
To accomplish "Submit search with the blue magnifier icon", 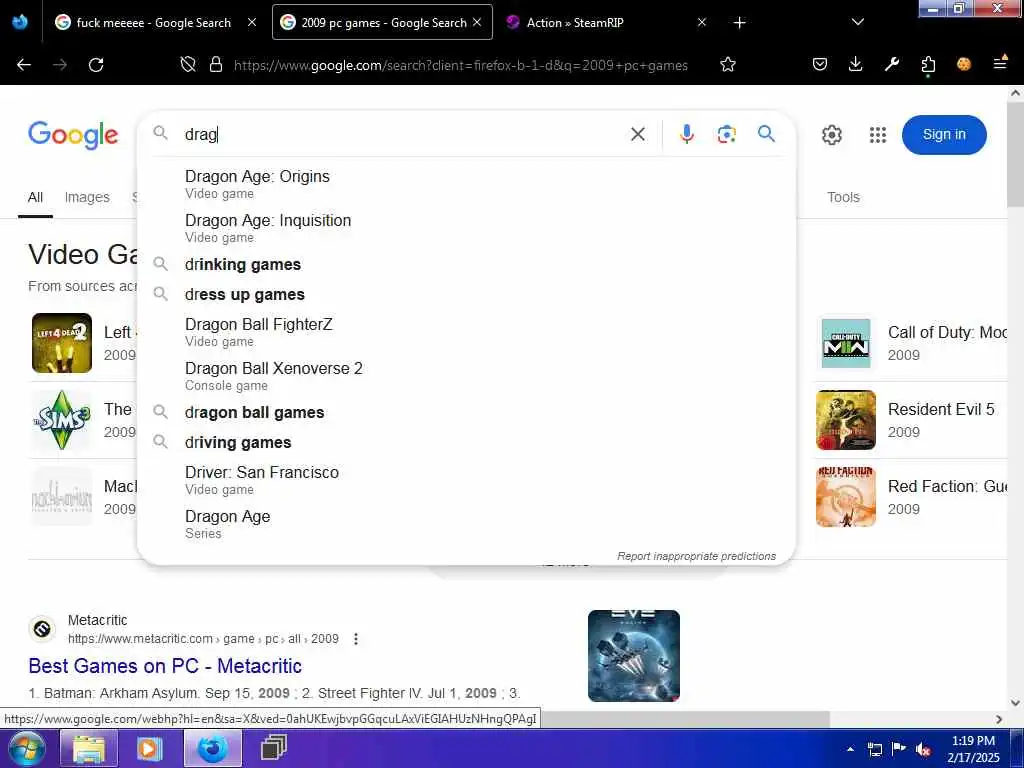I will pos(767,134).
